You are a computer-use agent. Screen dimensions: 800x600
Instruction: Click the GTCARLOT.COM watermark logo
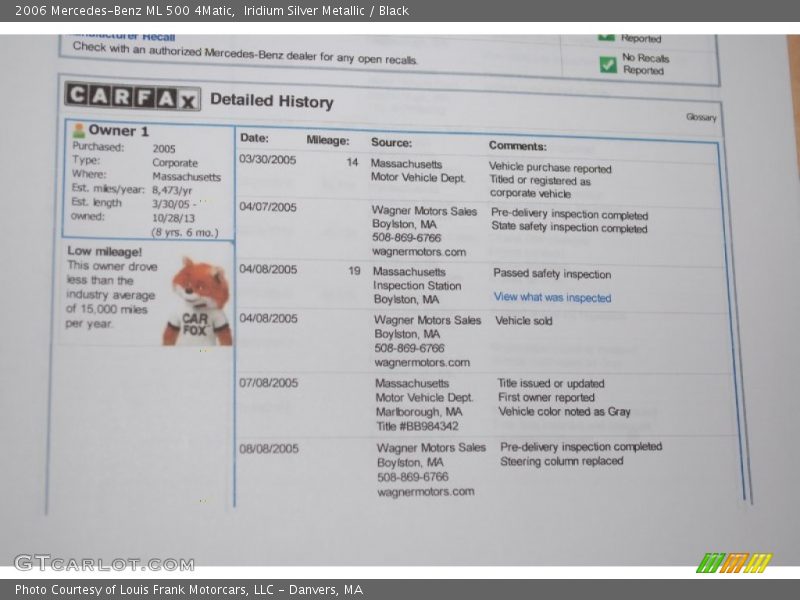point(103,563)
